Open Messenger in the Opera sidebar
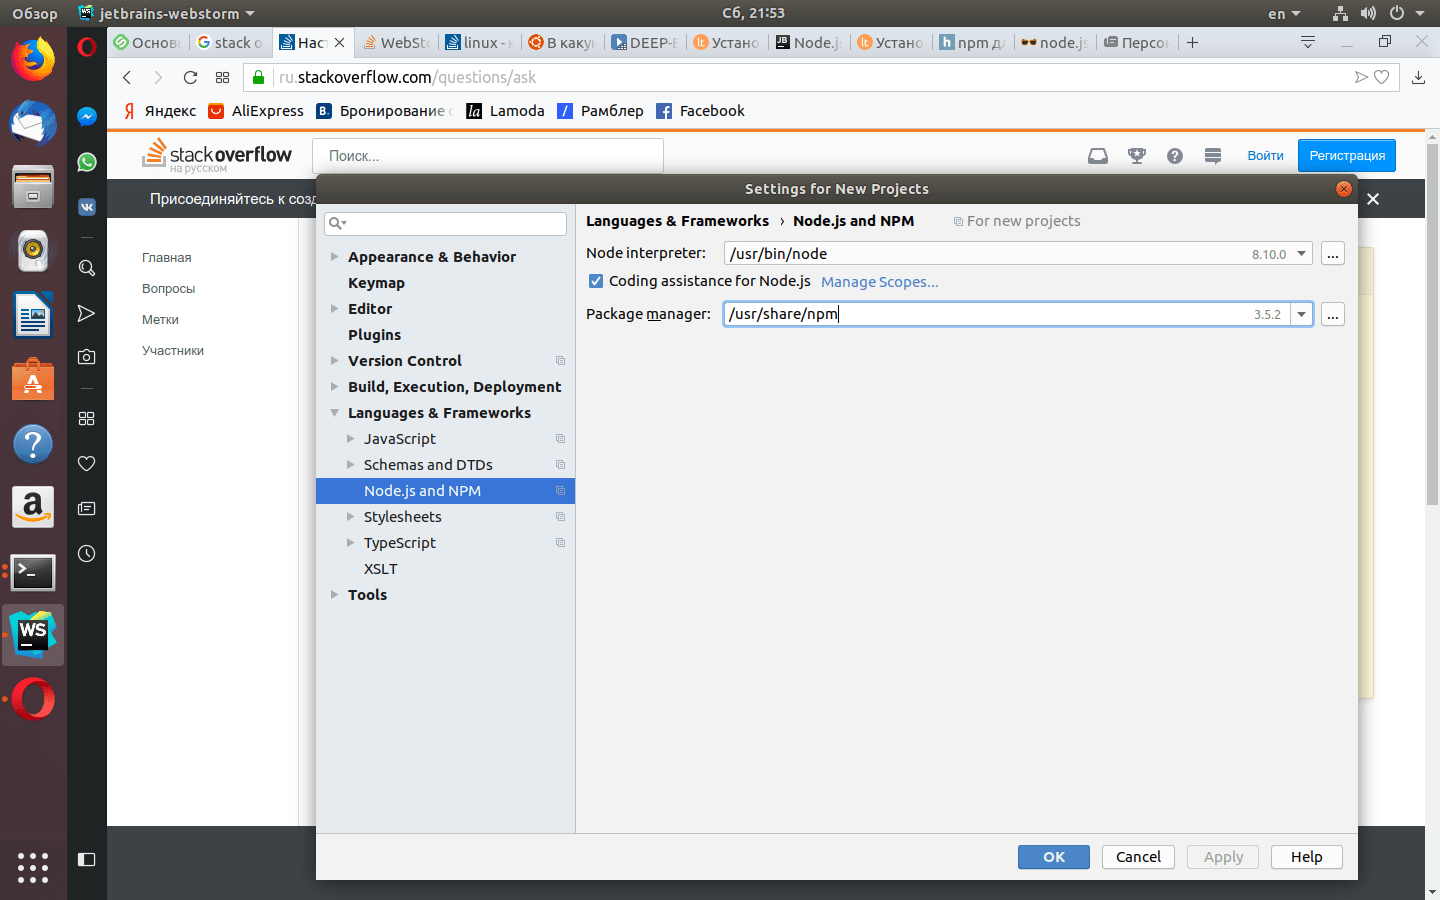Screen dimensions: 1440x900 [x=87, y=116]
